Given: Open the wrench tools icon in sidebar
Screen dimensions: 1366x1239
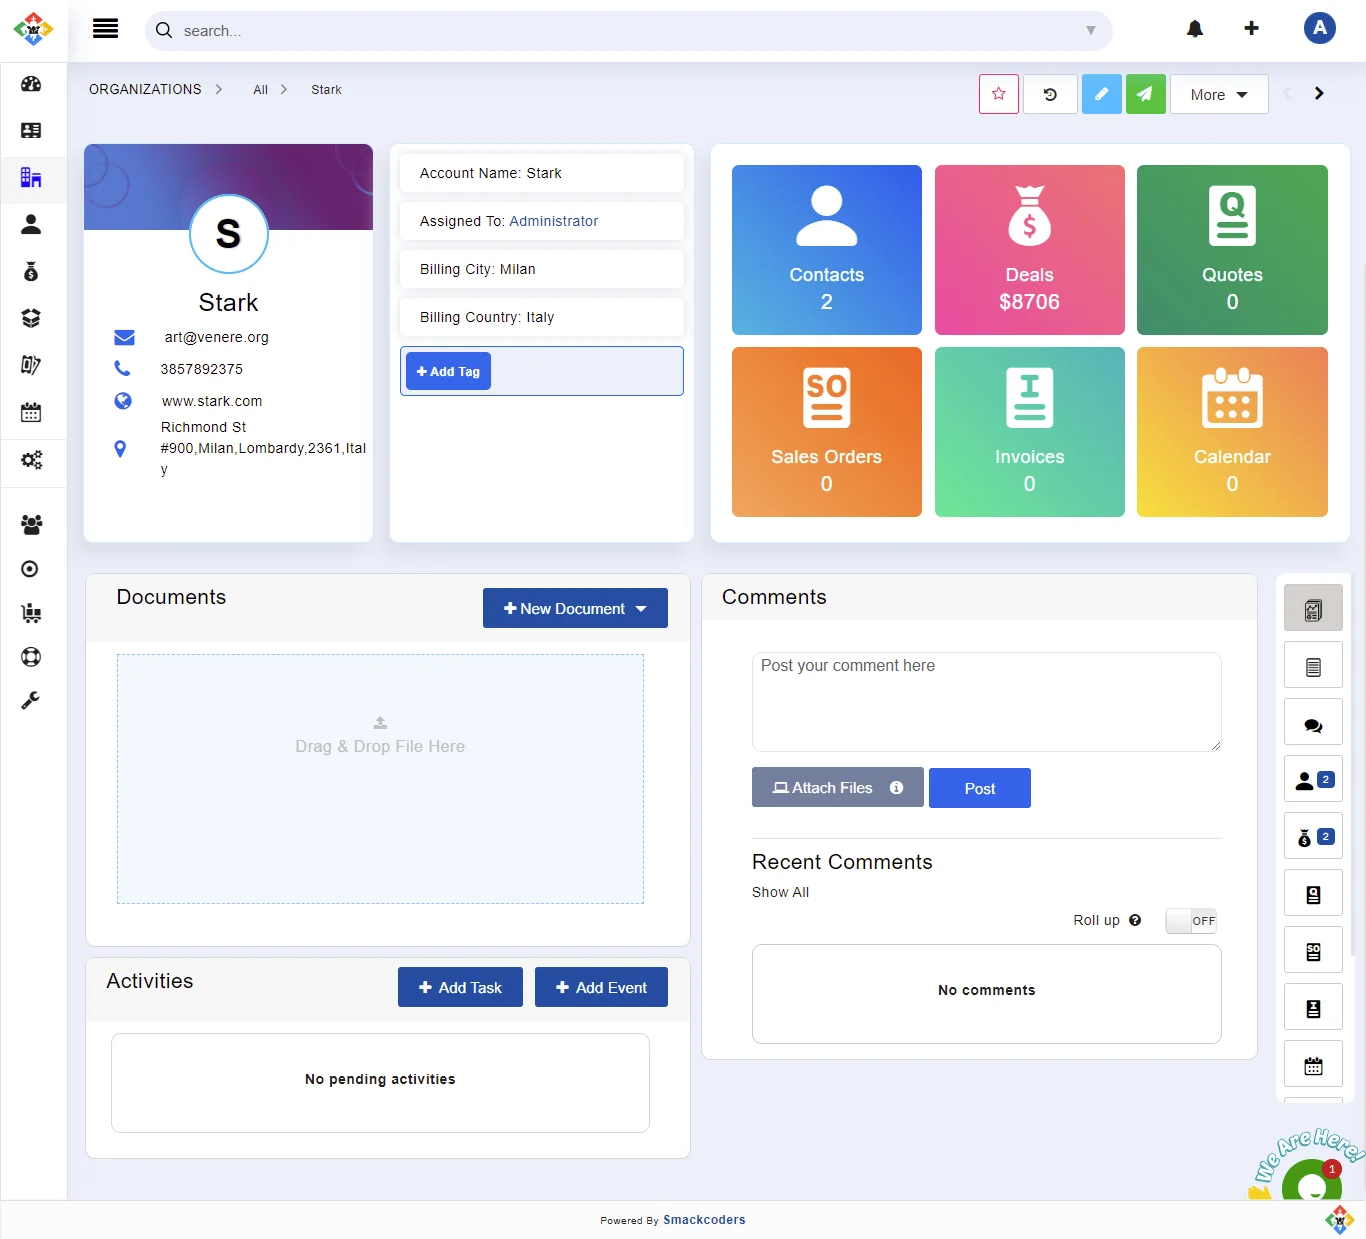Looking at the screenshot, I should [x=31, y=700].
